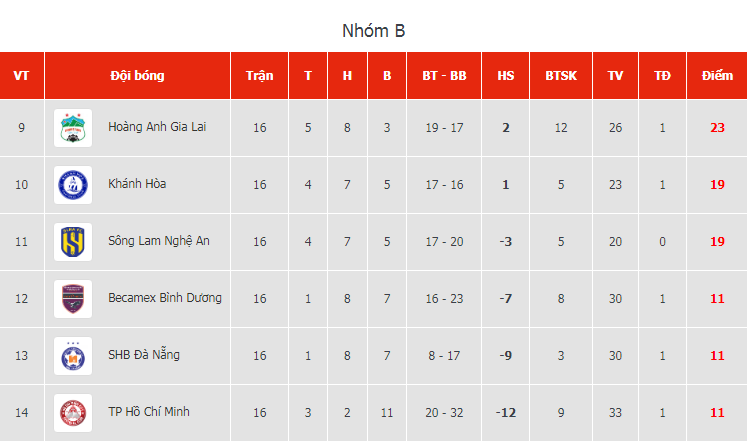Image resolution: width=747 pixels, height=442 pixels.
Task: Click the BT - BB column header
Action: coord(444,76)
